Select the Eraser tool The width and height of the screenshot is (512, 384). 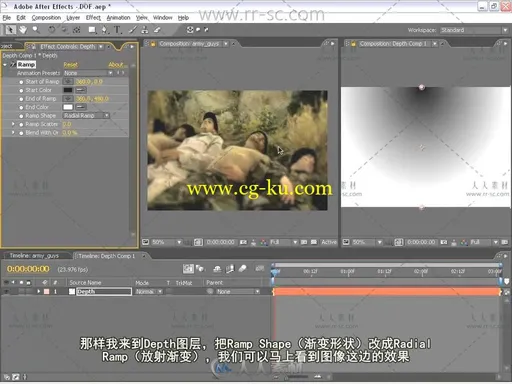click(157, 30)
